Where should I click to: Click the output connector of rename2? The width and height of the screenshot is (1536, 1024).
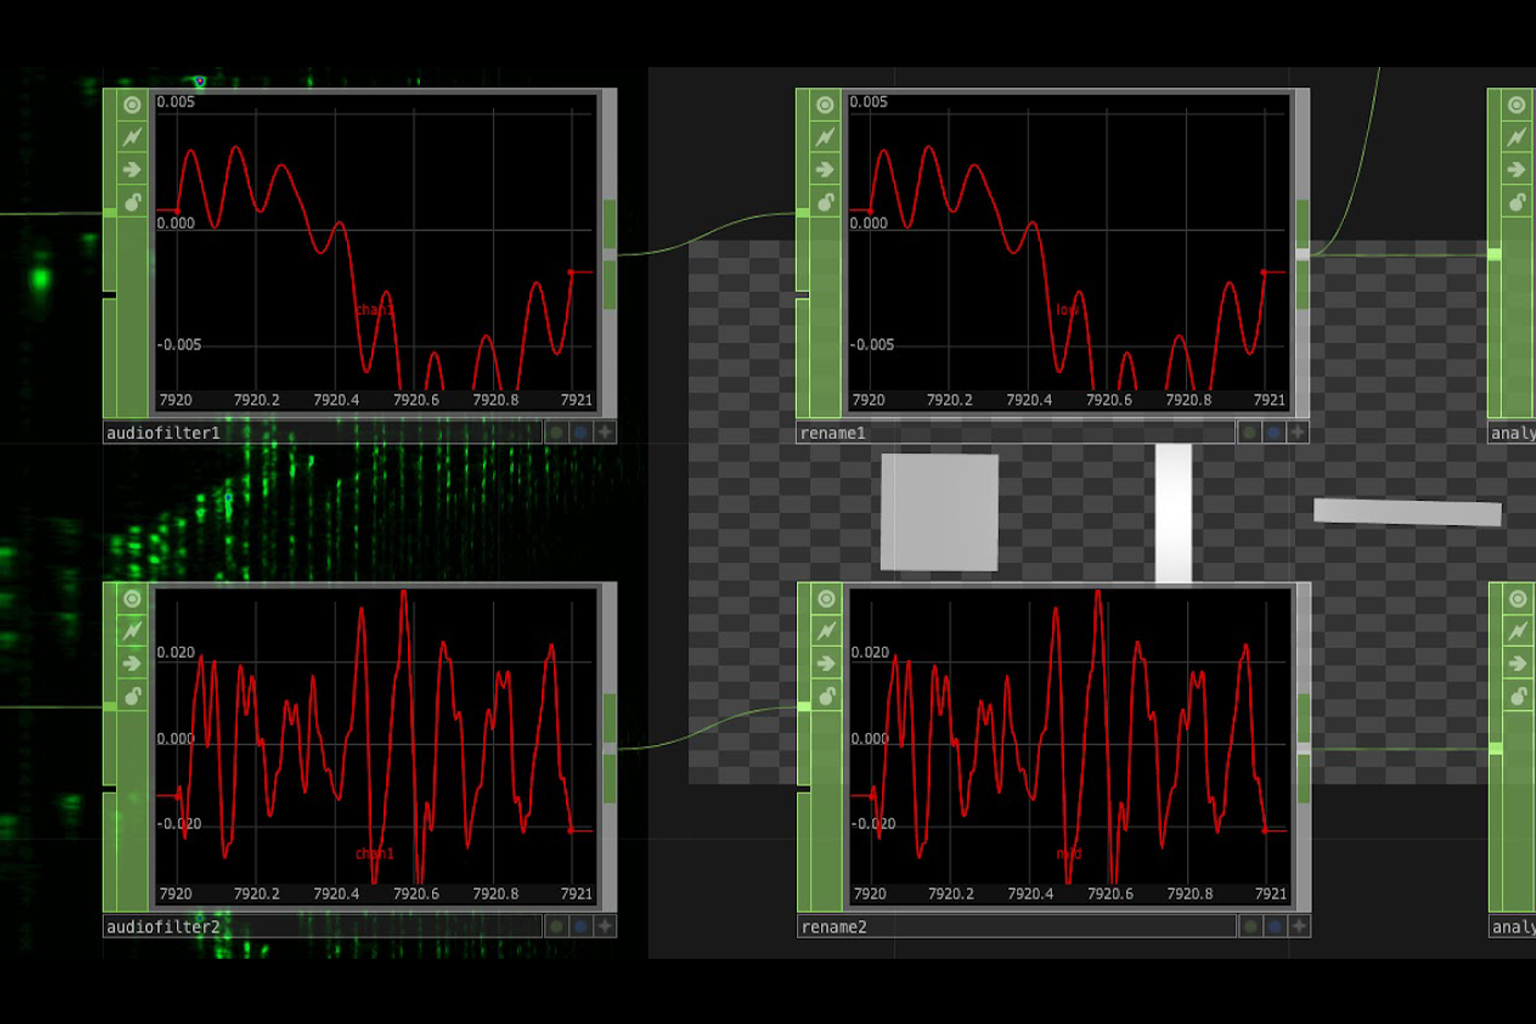[x=1303, y=748]
